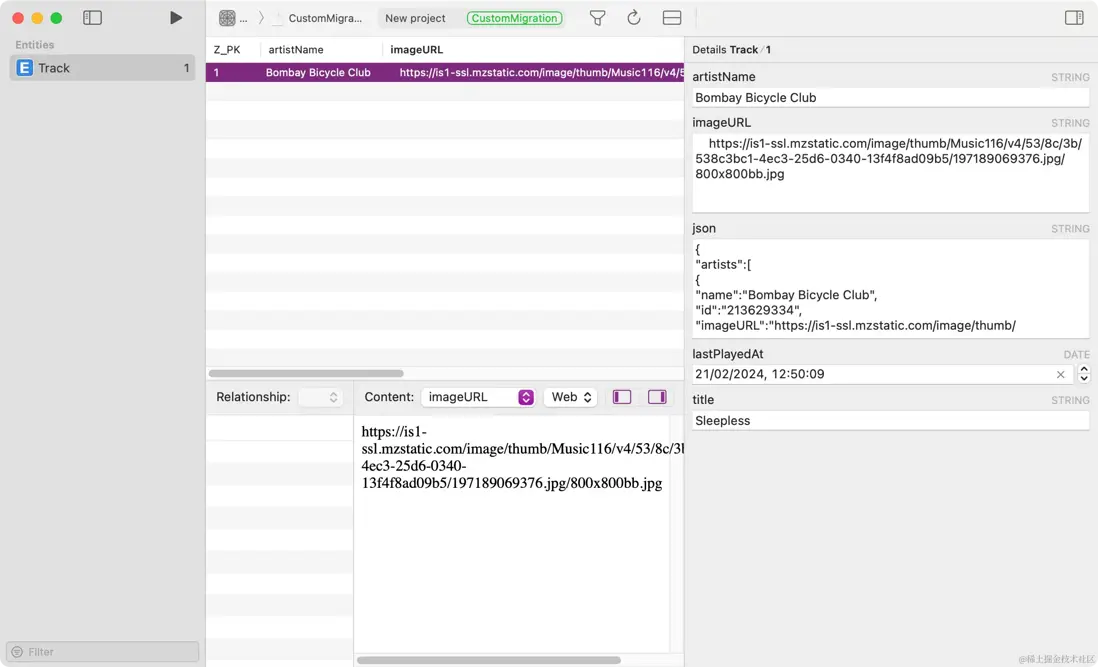Clear the lastPlayedAt date with X
Screen dimensions: 1098x667
pyautogui.click(x=1060, y=375)
